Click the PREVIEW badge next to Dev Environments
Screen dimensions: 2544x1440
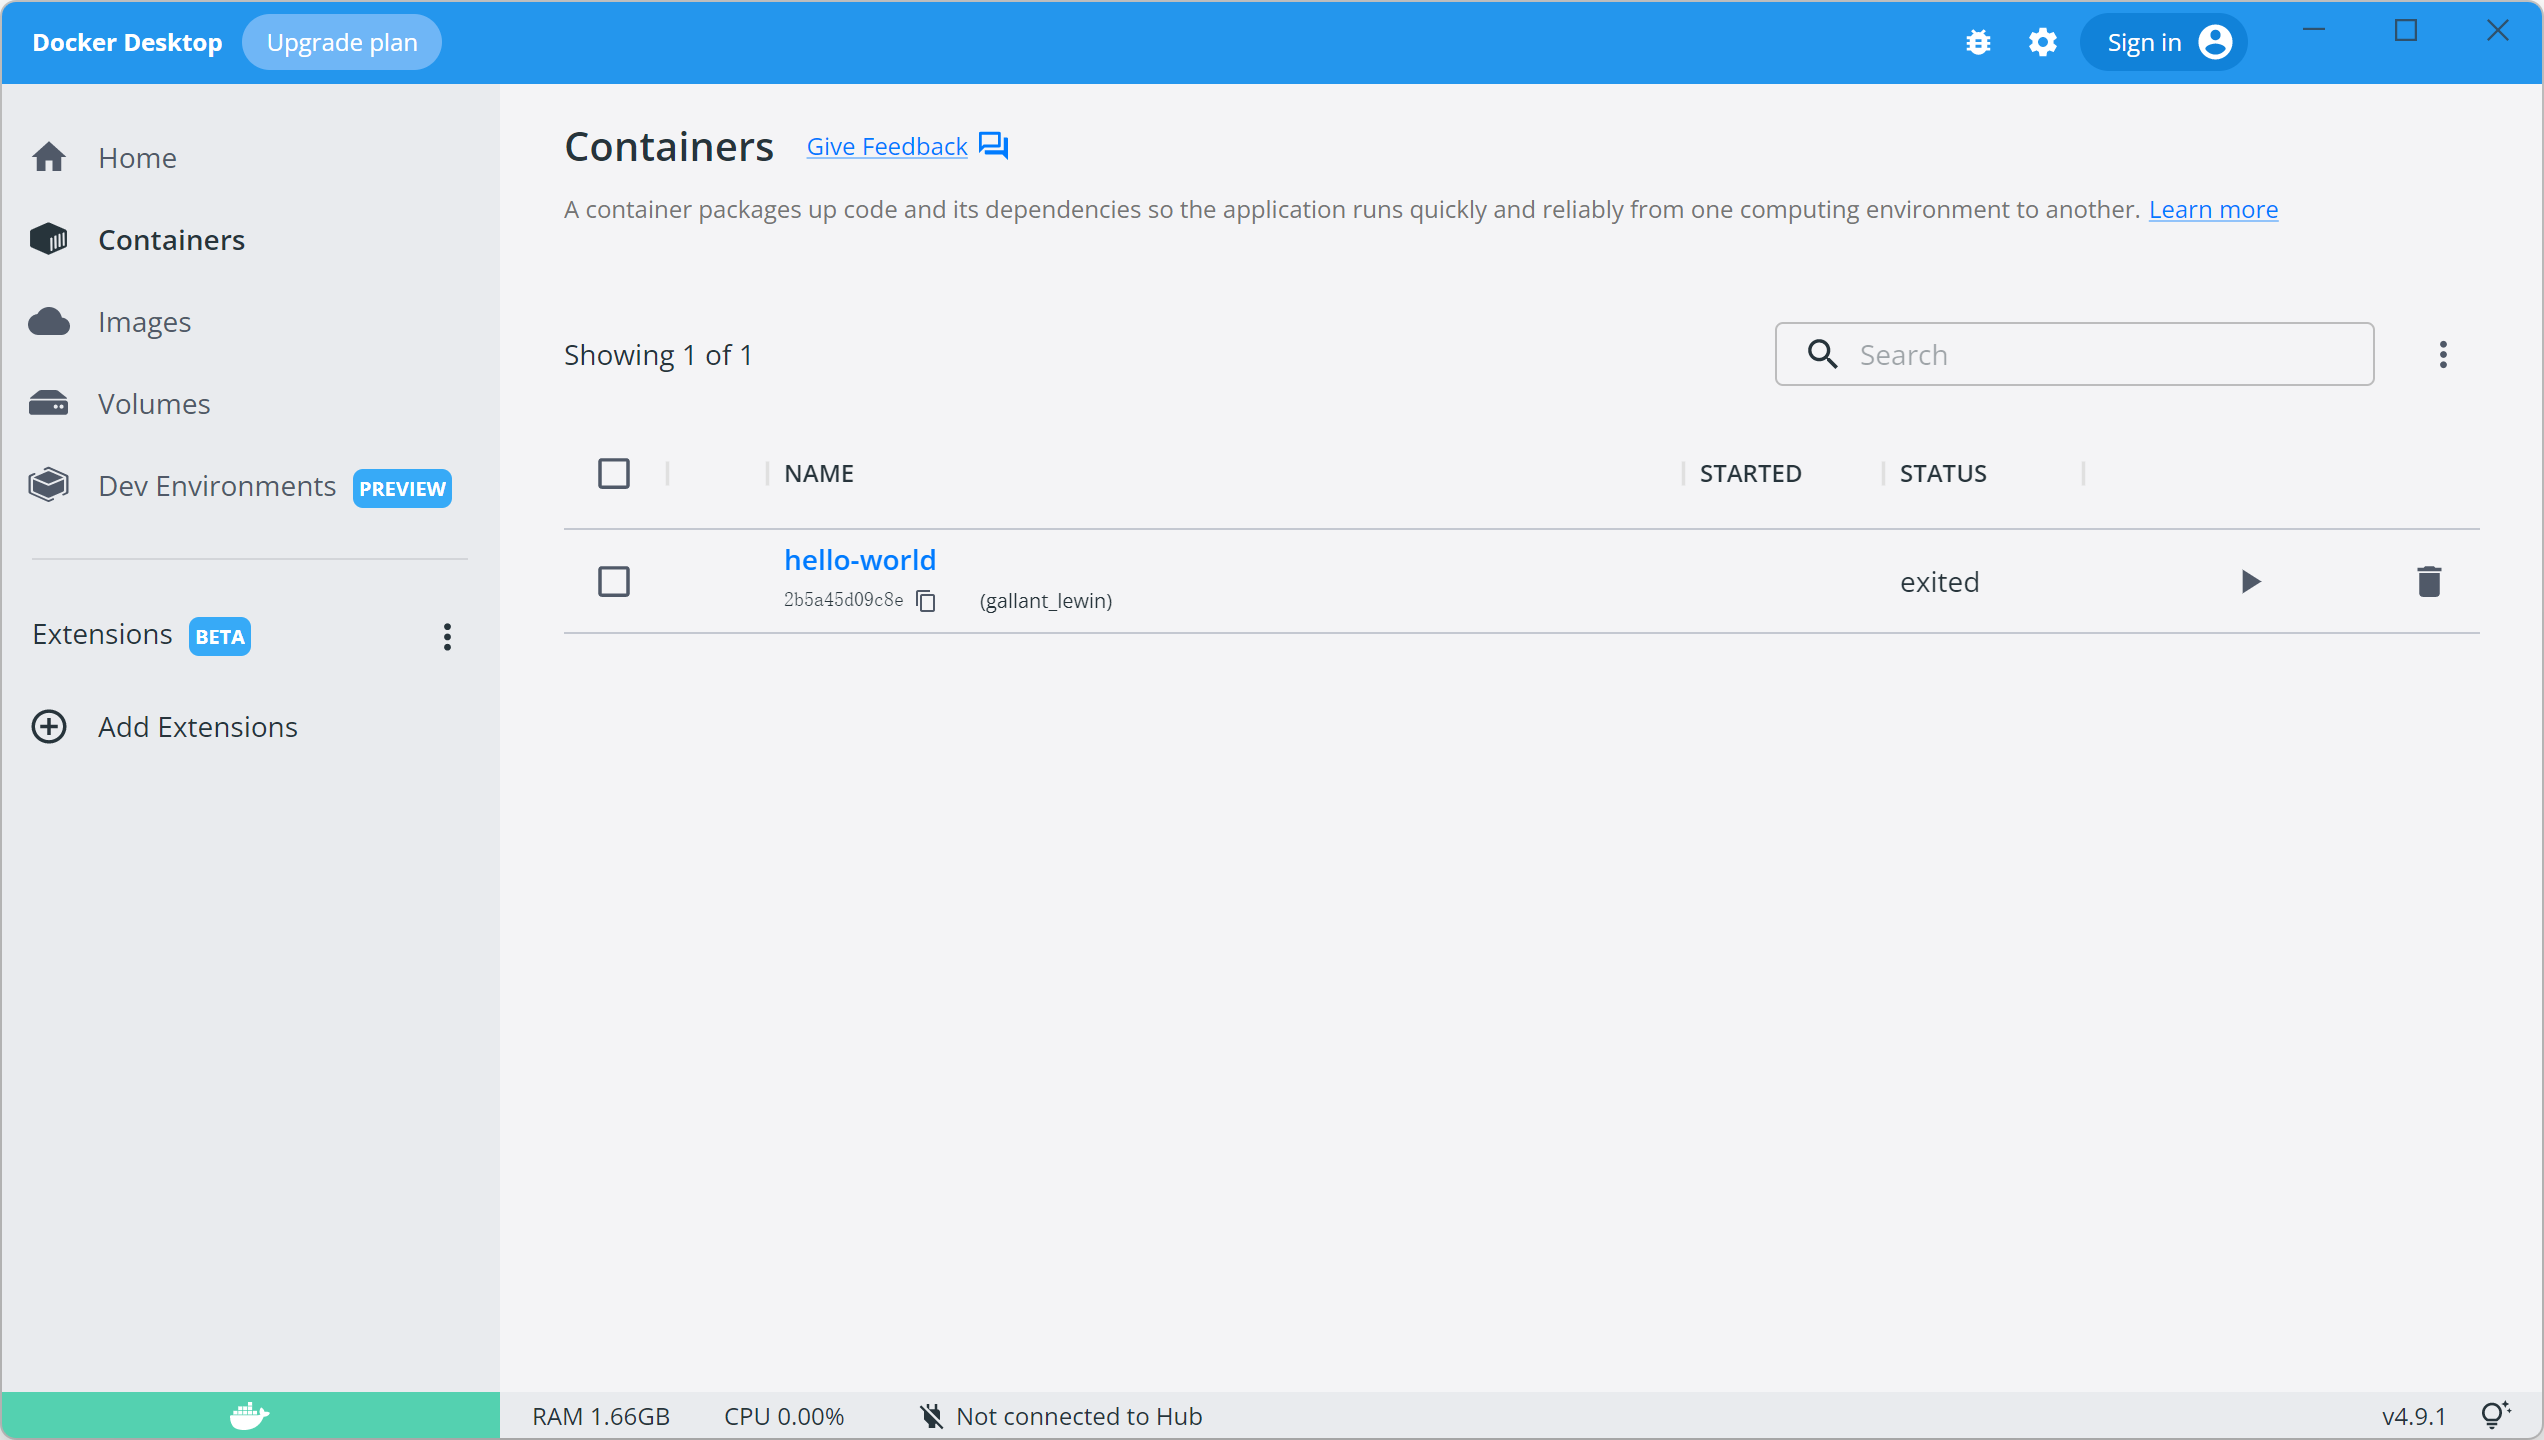[x=402, y=488]
